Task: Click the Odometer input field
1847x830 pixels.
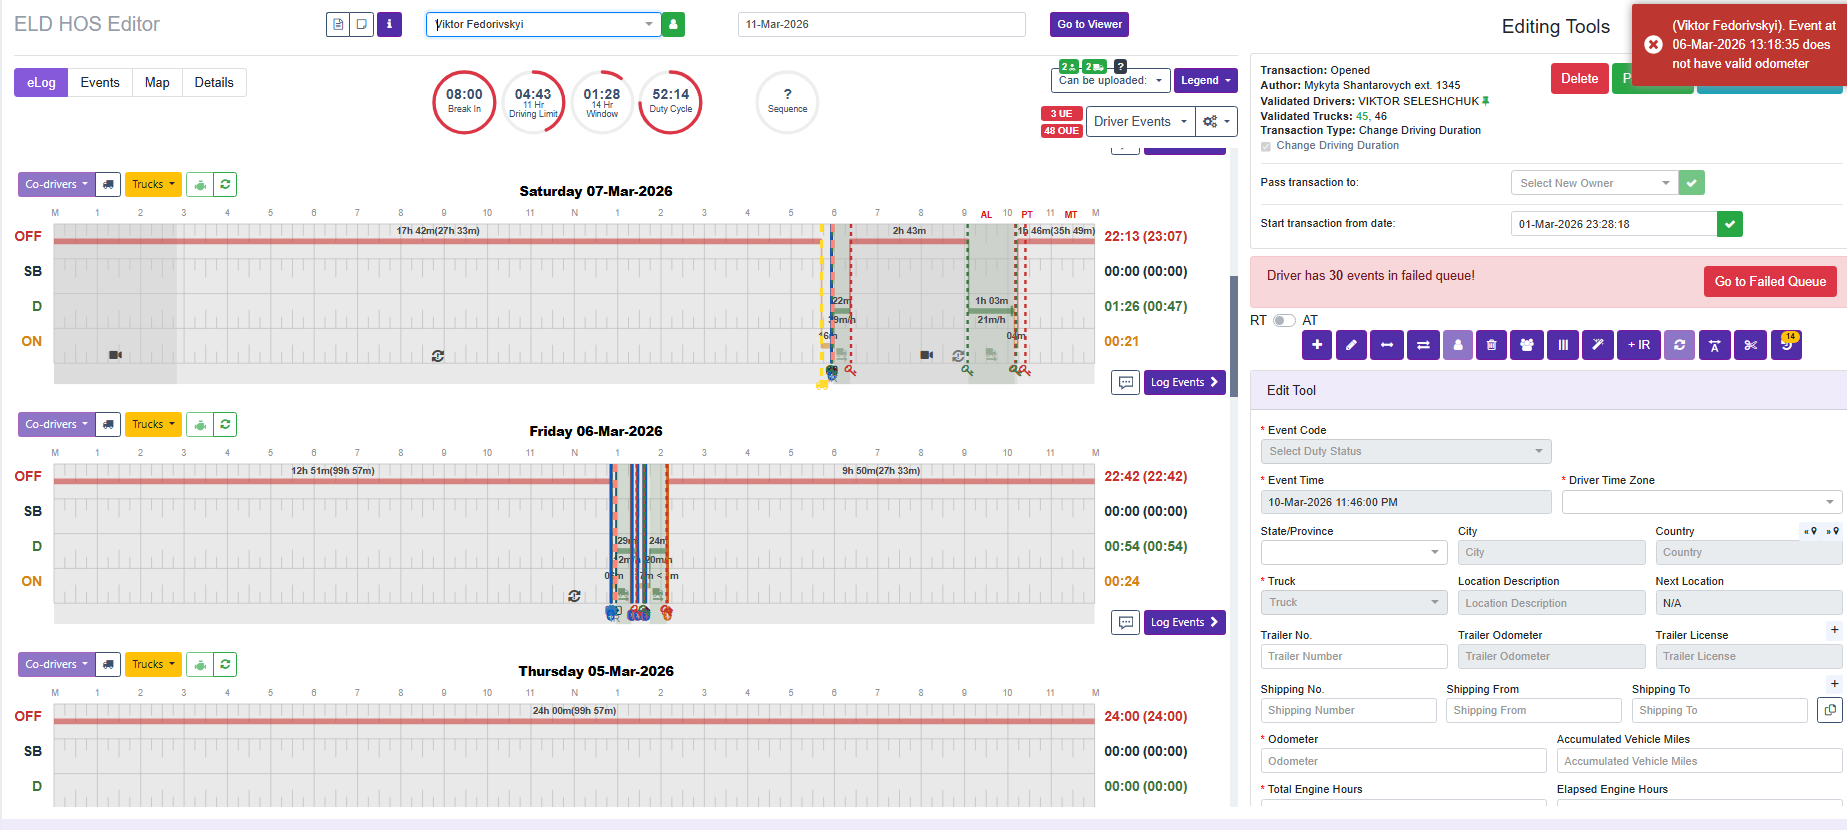Action: pyautogui.click(x=1403, y=761)
